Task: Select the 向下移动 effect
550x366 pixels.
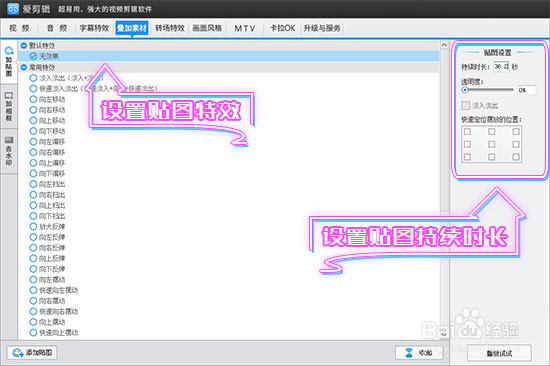Action: click(33, 131)
